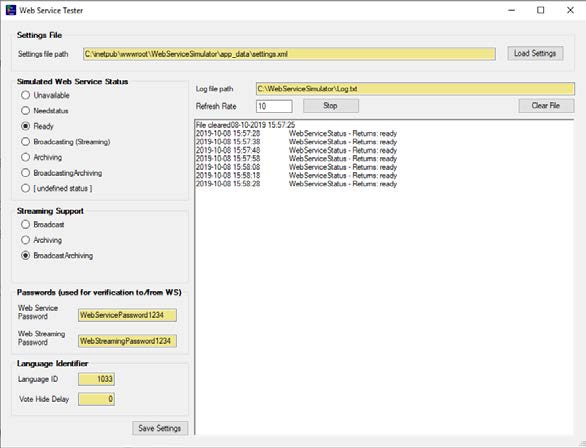Maximize the Web Service Tester window
The height and width of the screenshot is (448, 586).
(x=540, y=10)
